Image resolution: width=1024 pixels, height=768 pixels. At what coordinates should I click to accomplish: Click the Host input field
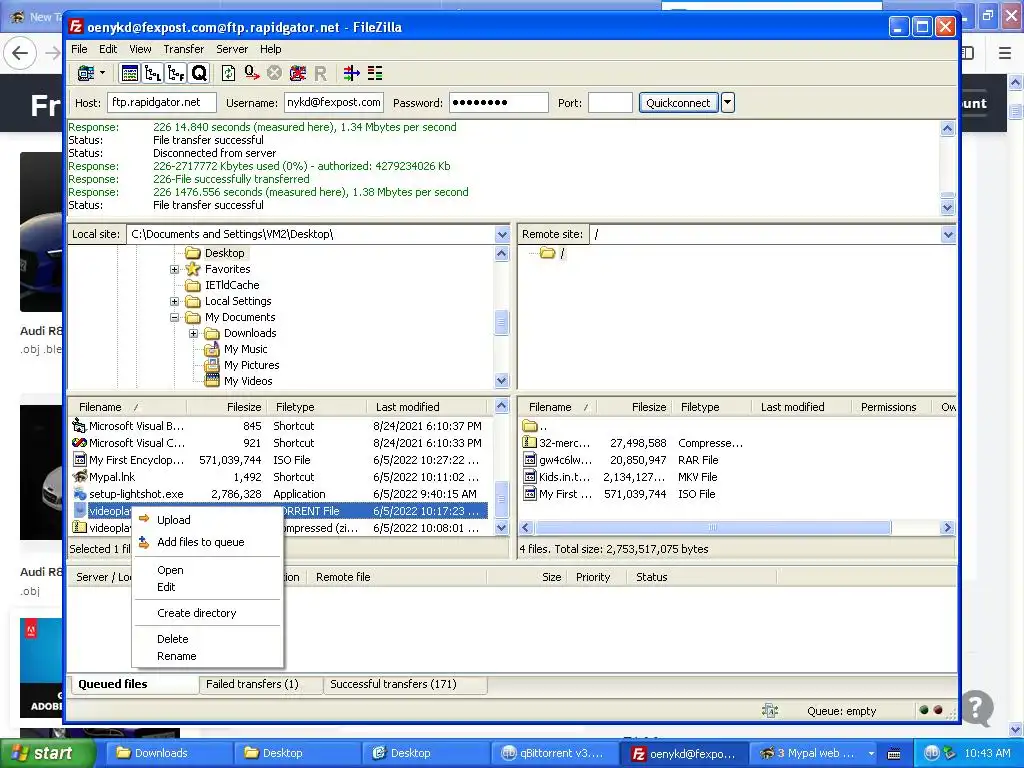[x=161, y=103]
